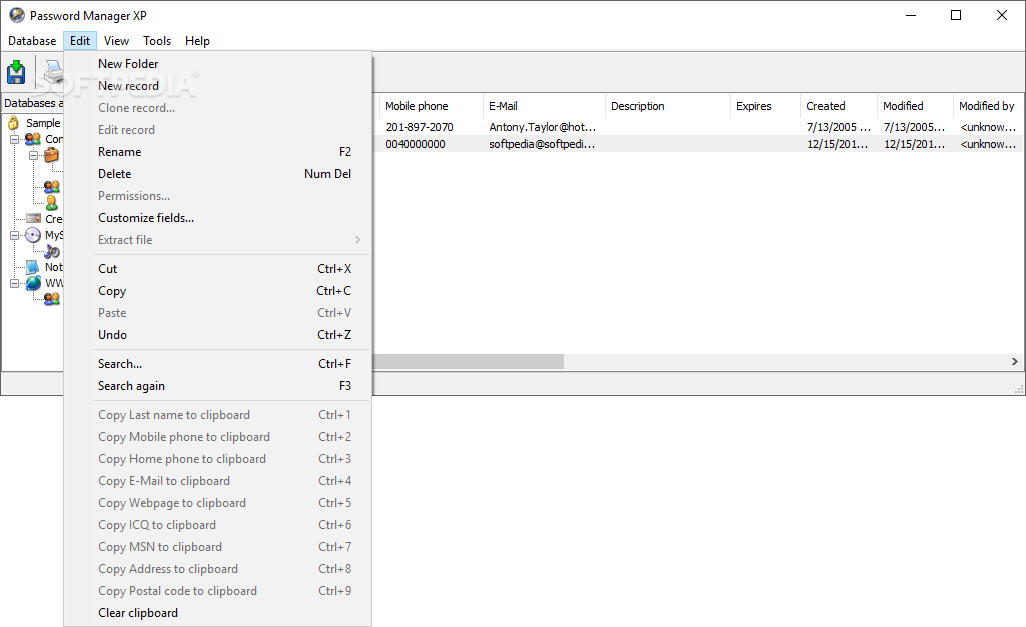The width and height of the screenshot is (1026, 627).
Task: Open the Database menu
Action: click(32, 41)
